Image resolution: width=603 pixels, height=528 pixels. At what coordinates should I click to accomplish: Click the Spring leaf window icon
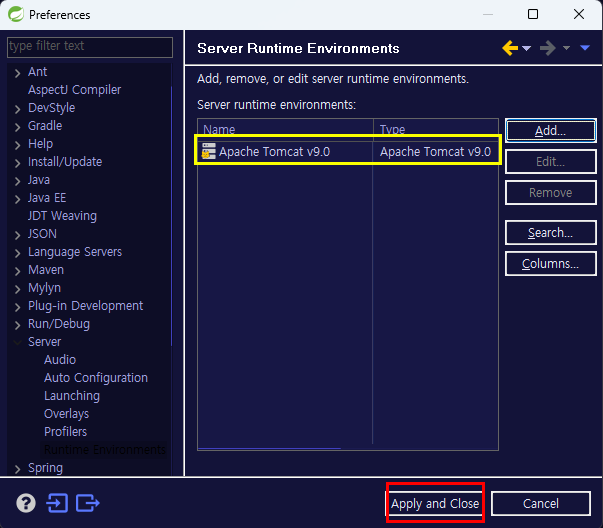click(x=16, y=14)
